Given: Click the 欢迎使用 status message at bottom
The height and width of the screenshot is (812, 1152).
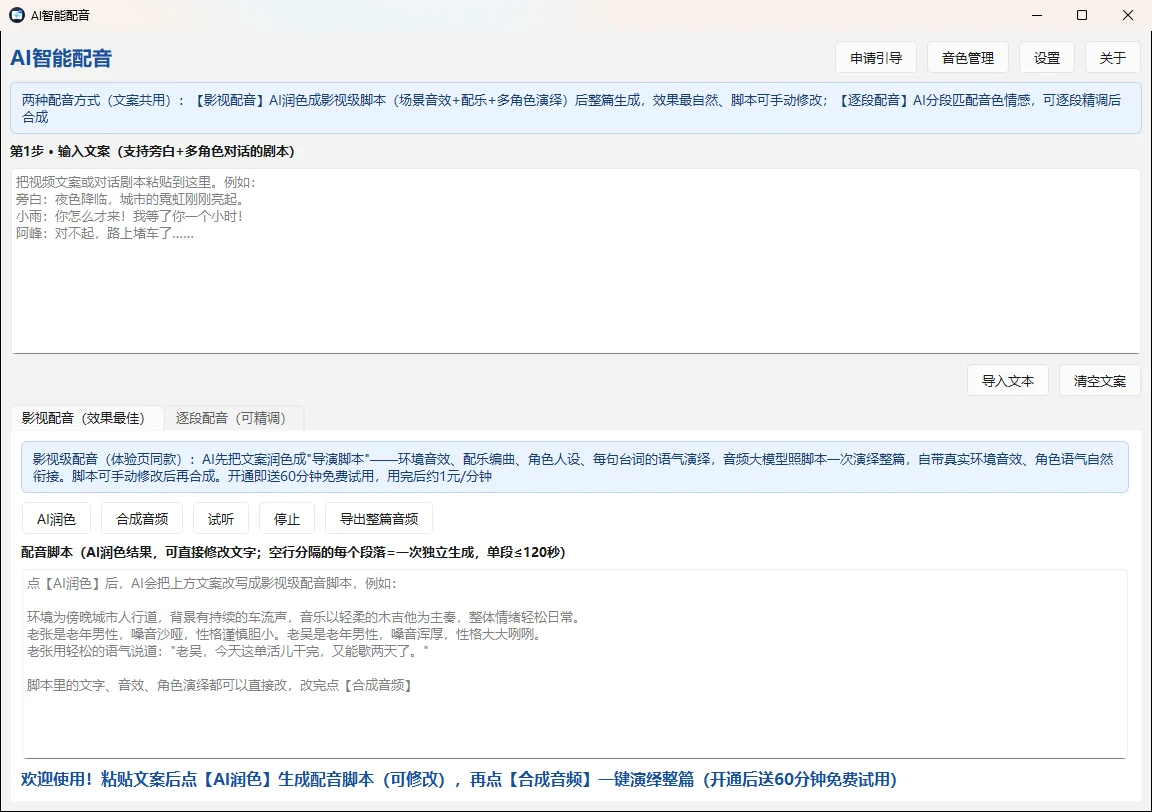Looking at the screenshot, I should [x=459, y=779].
